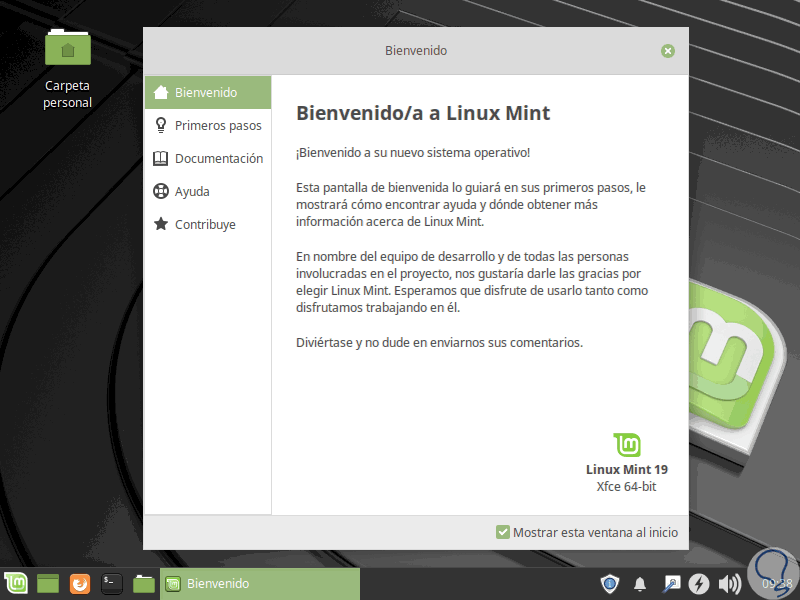Screen dimensions: 800x600
Task: Click the home icon beside Bienvenido
Action: point(160,92)
